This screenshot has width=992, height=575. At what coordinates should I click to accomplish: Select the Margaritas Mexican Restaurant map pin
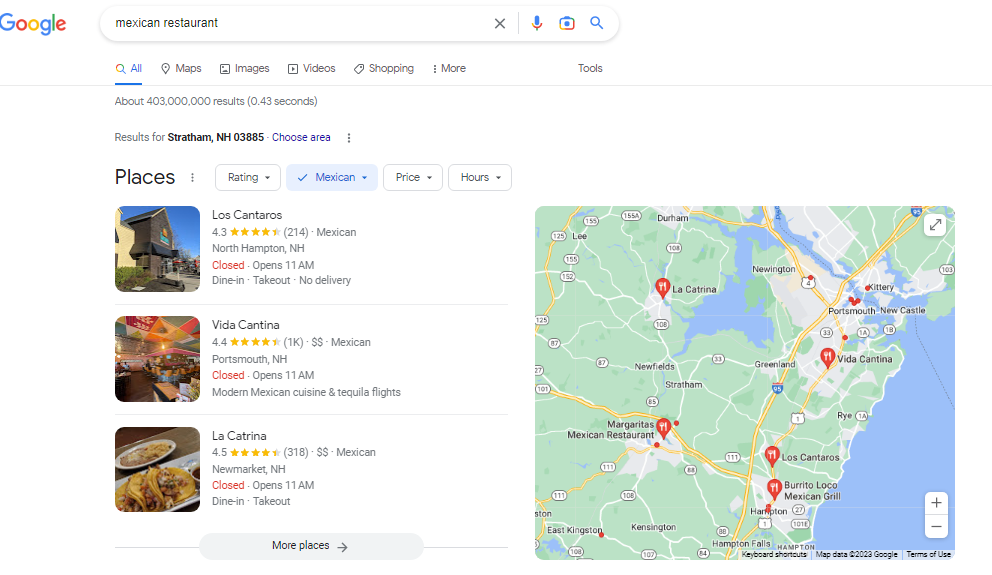(x=663, y=428)
